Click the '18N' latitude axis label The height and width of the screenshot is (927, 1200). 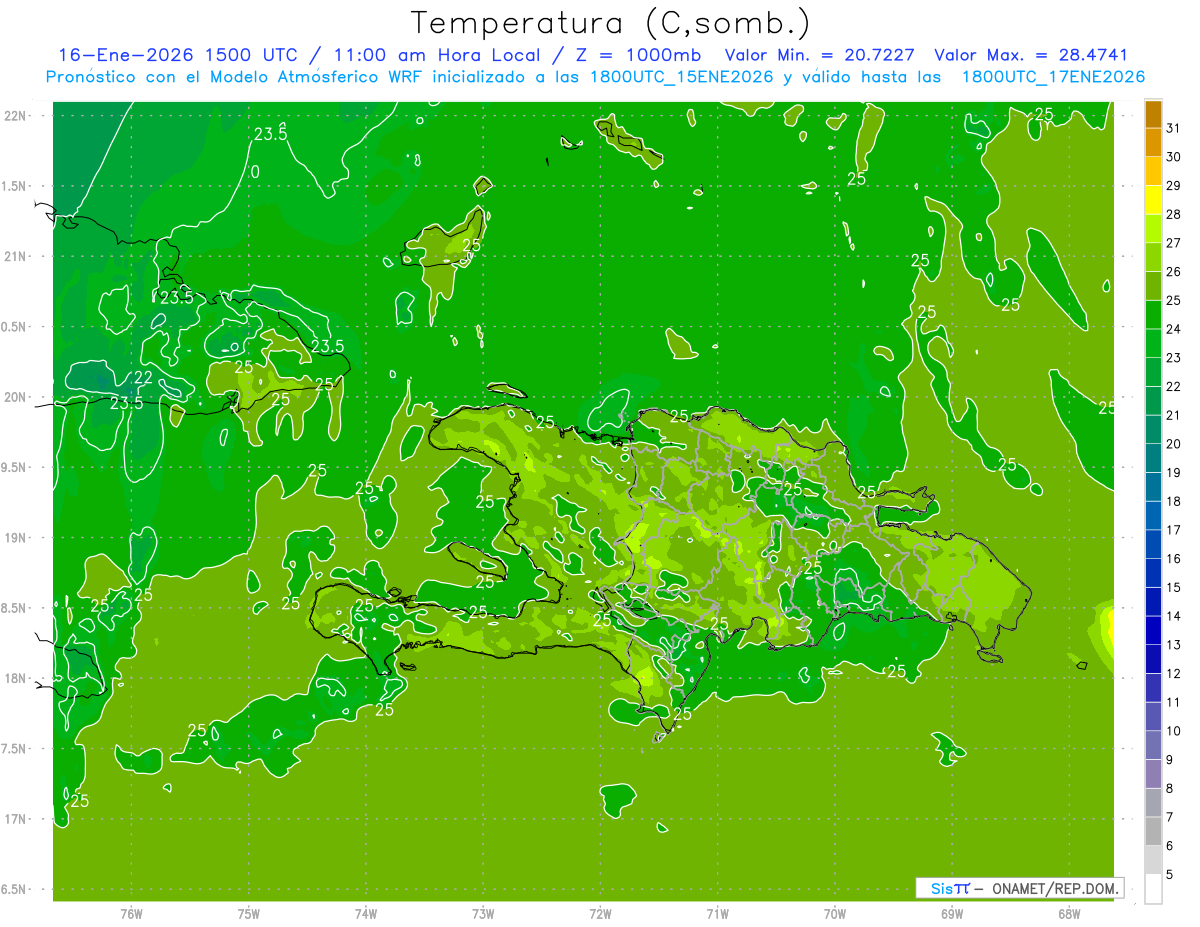coord(15,678)
